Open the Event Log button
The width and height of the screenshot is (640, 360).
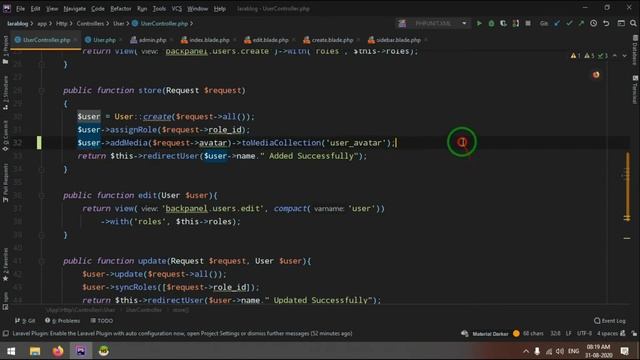click(x=610, y=321)
